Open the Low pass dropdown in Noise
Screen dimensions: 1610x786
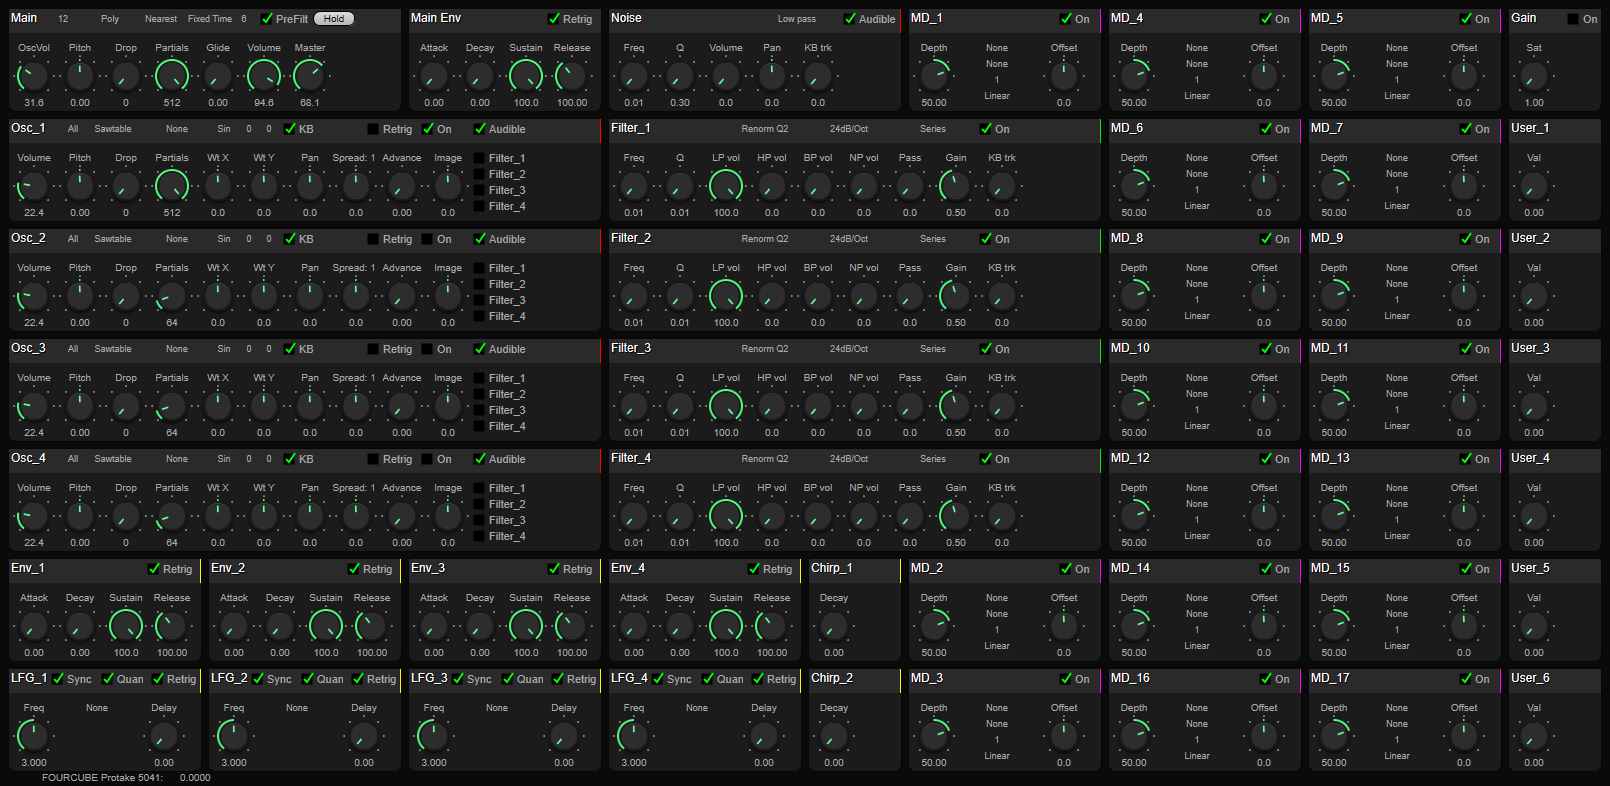pos(797,19)
